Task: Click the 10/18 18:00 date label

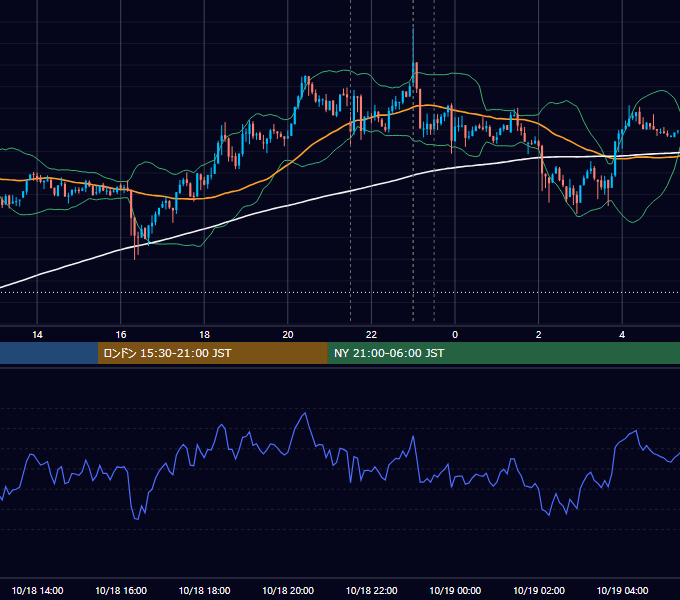Action: tap(204, 590)
